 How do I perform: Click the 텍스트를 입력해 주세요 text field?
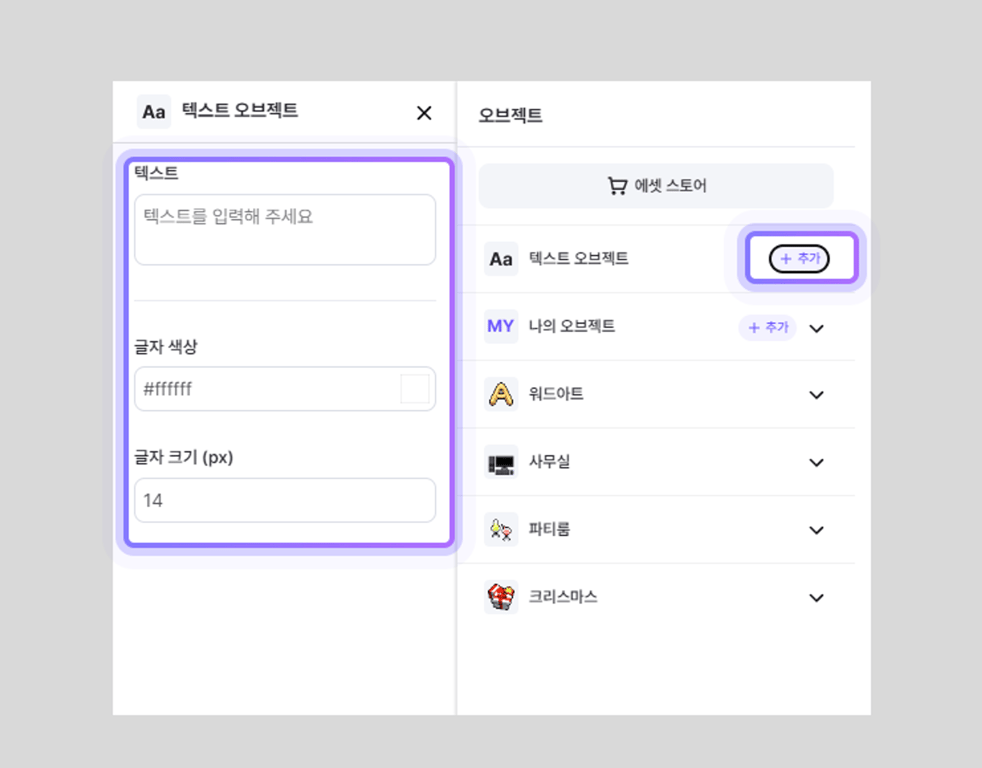tap(285, 229)
